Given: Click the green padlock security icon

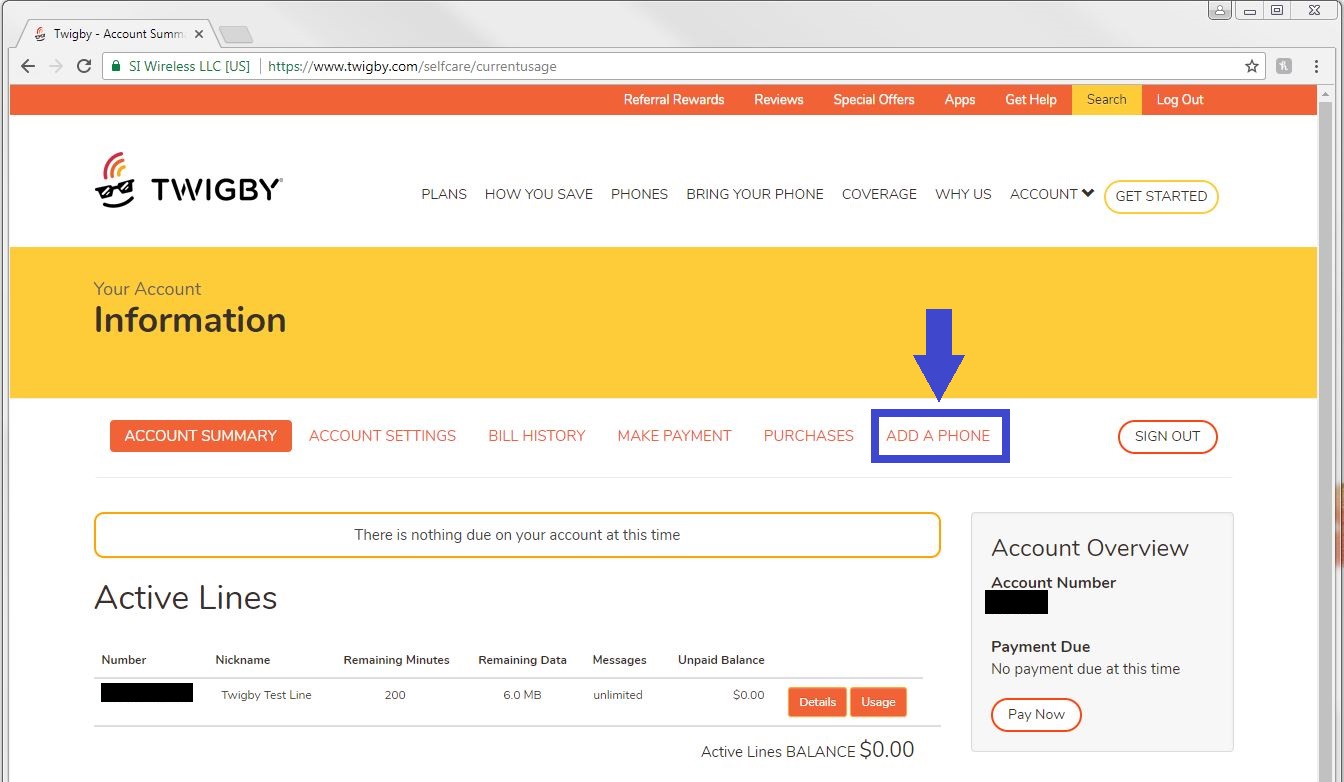Looking at the screenshot, I should tap(116, 66).
